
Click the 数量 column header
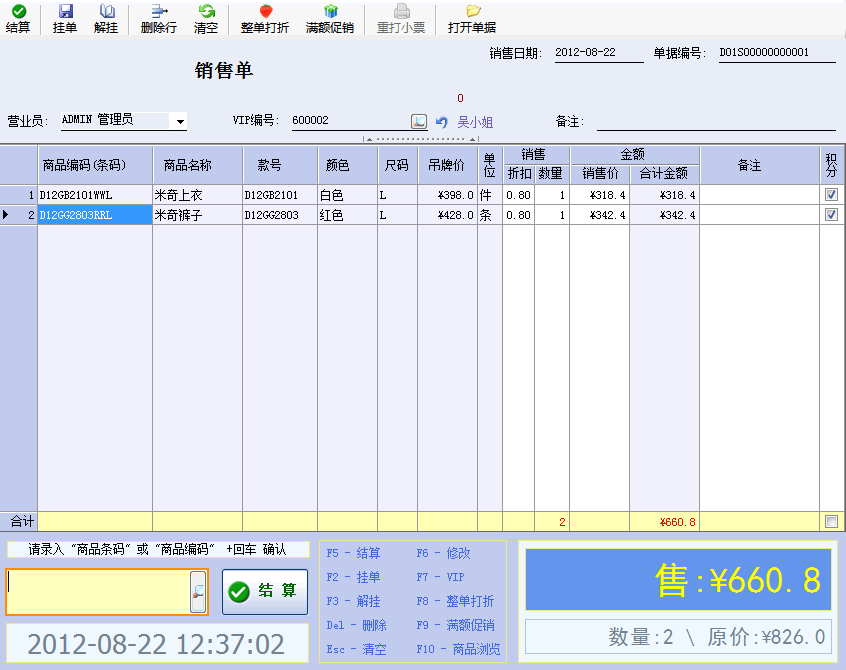click(x=551, y=173)
